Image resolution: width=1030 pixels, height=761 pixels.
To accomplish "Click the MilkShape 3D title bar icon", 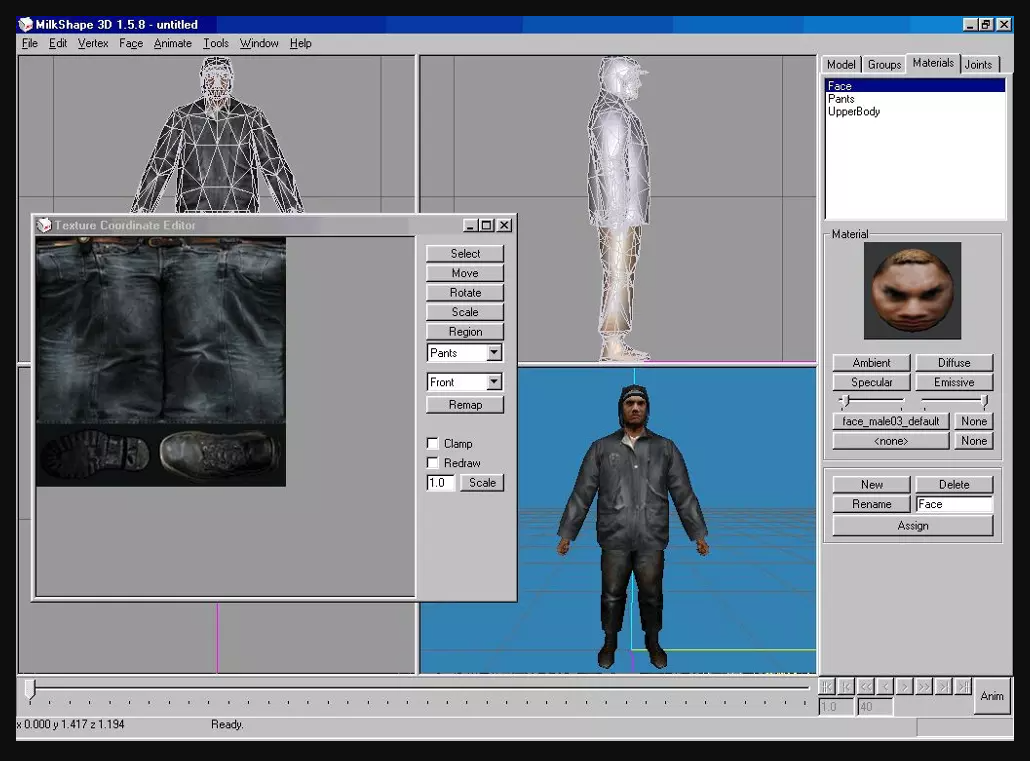I will pos(25,24).
